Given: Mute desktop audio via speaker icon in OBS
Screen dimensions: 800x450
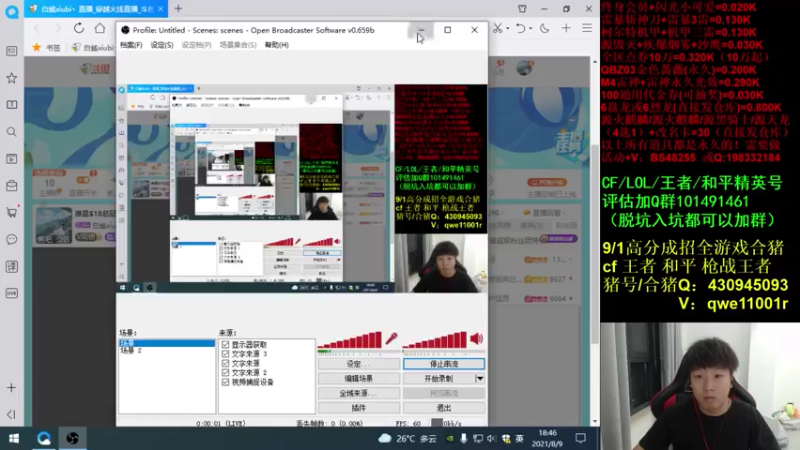Looking at the screenshot, I should tap(476, 338).
